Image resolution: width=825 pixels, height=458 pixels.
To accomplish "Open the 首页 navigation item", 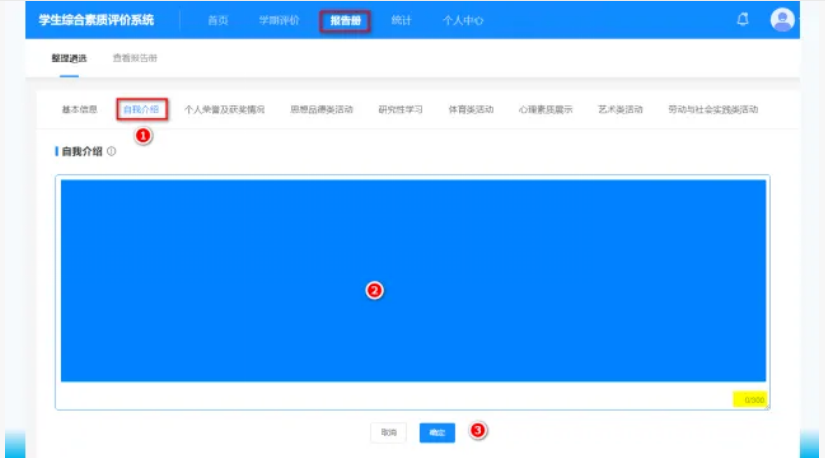I will click(x=218, y=21).
